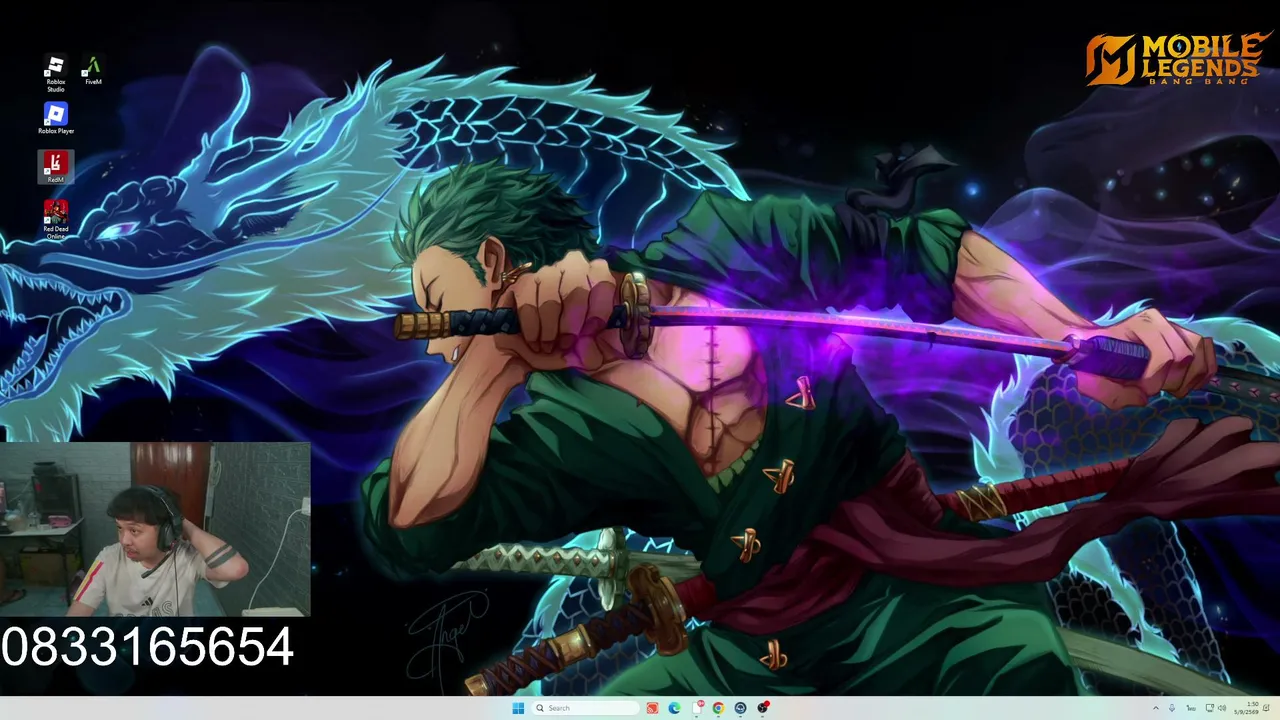Open the Windows Start menu

(518, 708)
